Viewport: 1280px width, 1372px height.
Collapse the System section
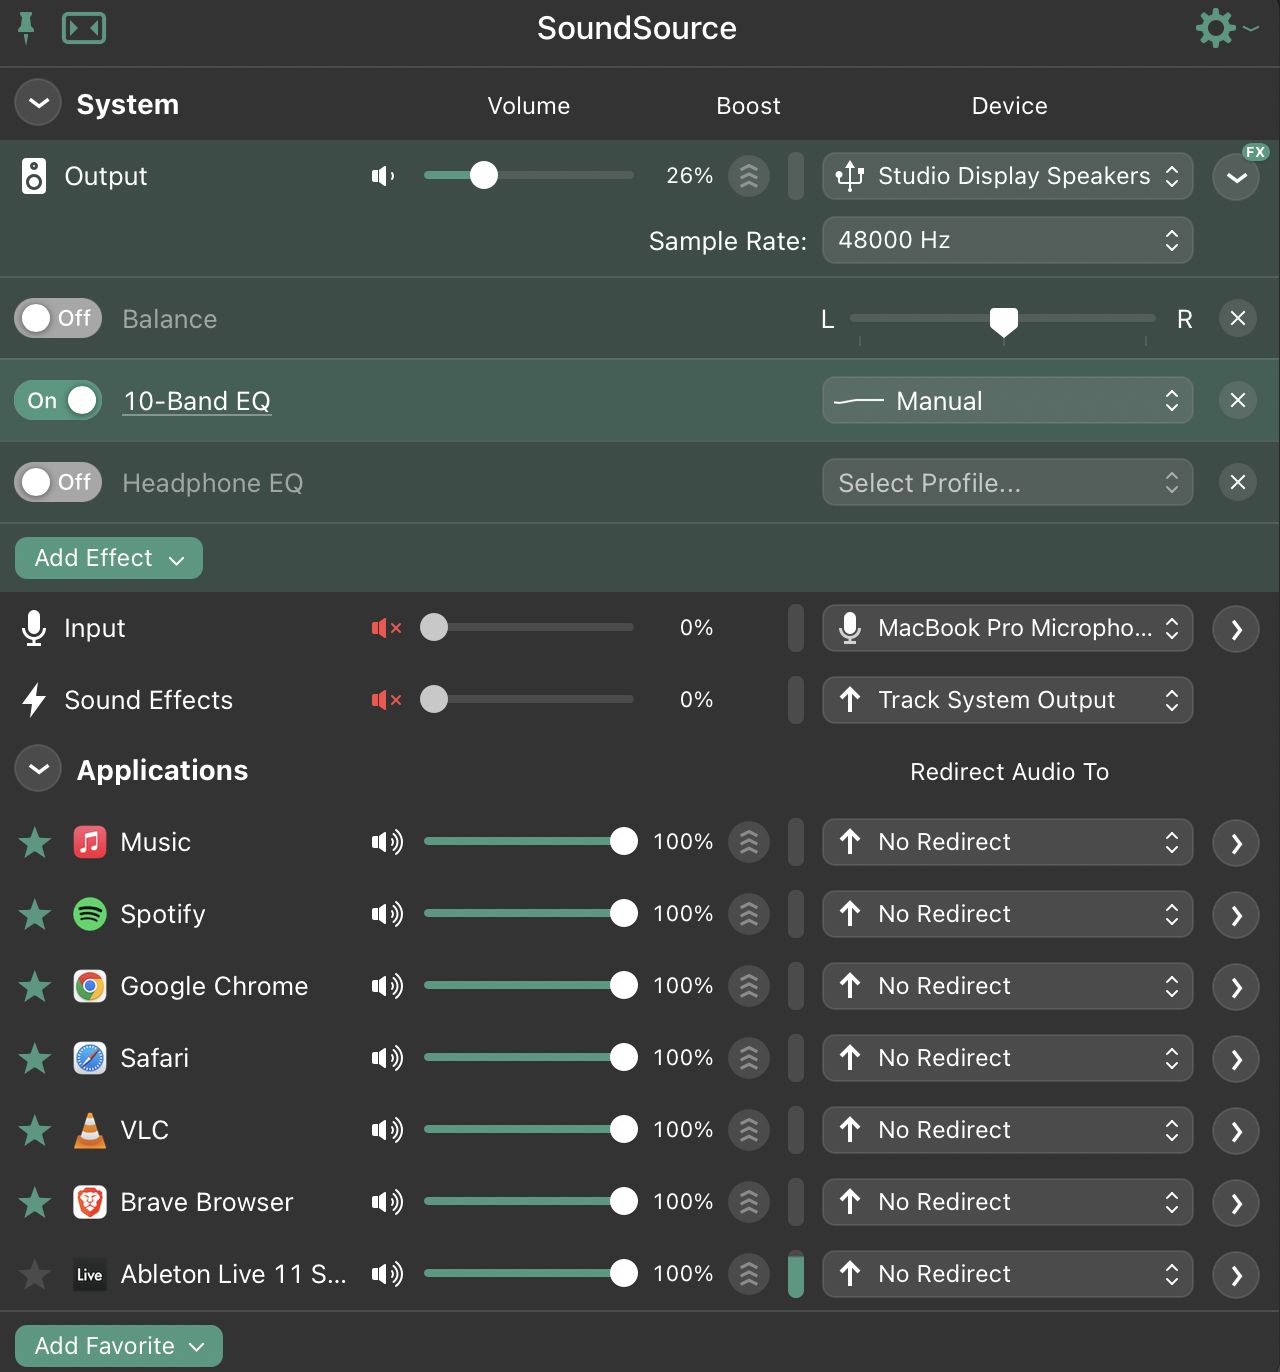(38, 103)
